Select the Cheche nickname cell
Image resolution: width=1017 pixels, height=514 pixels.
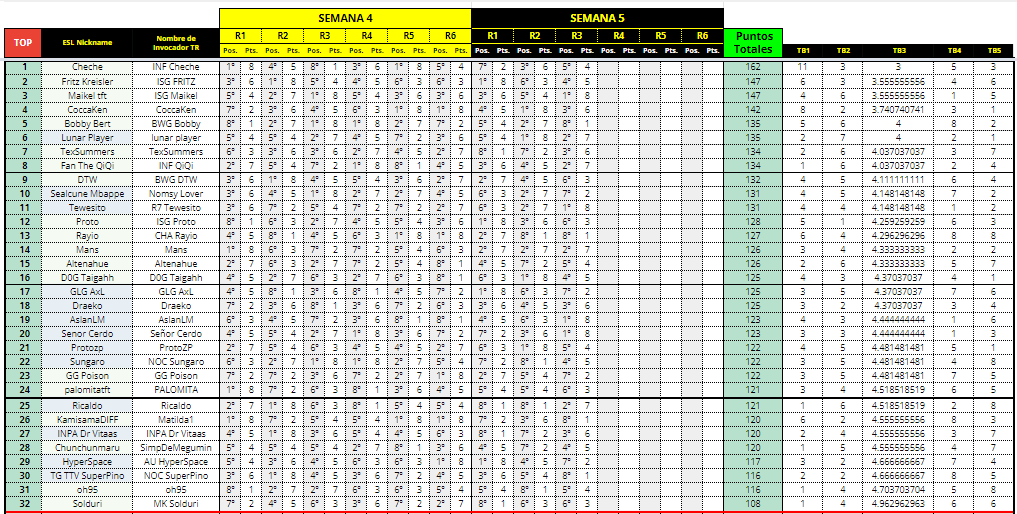(87, 67)
